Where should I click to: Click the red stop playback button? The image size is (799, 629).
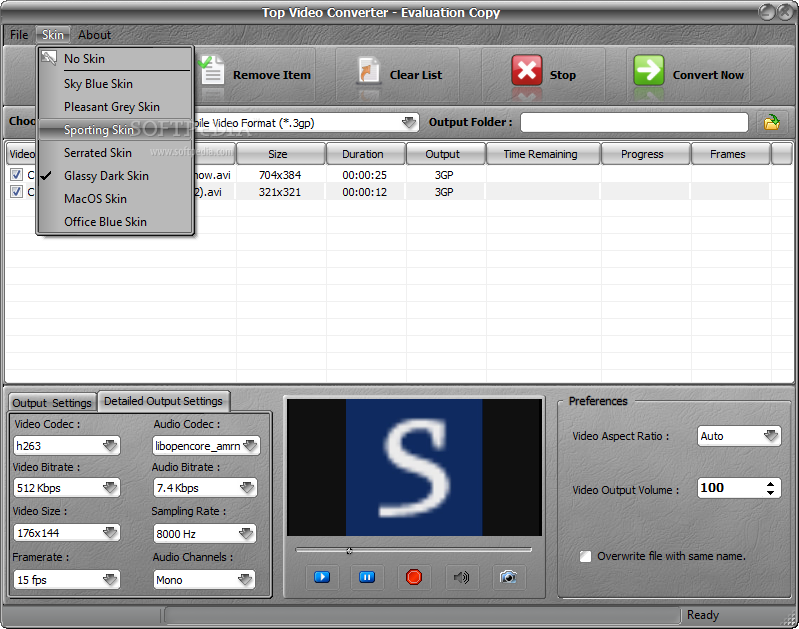coord(413,576)
